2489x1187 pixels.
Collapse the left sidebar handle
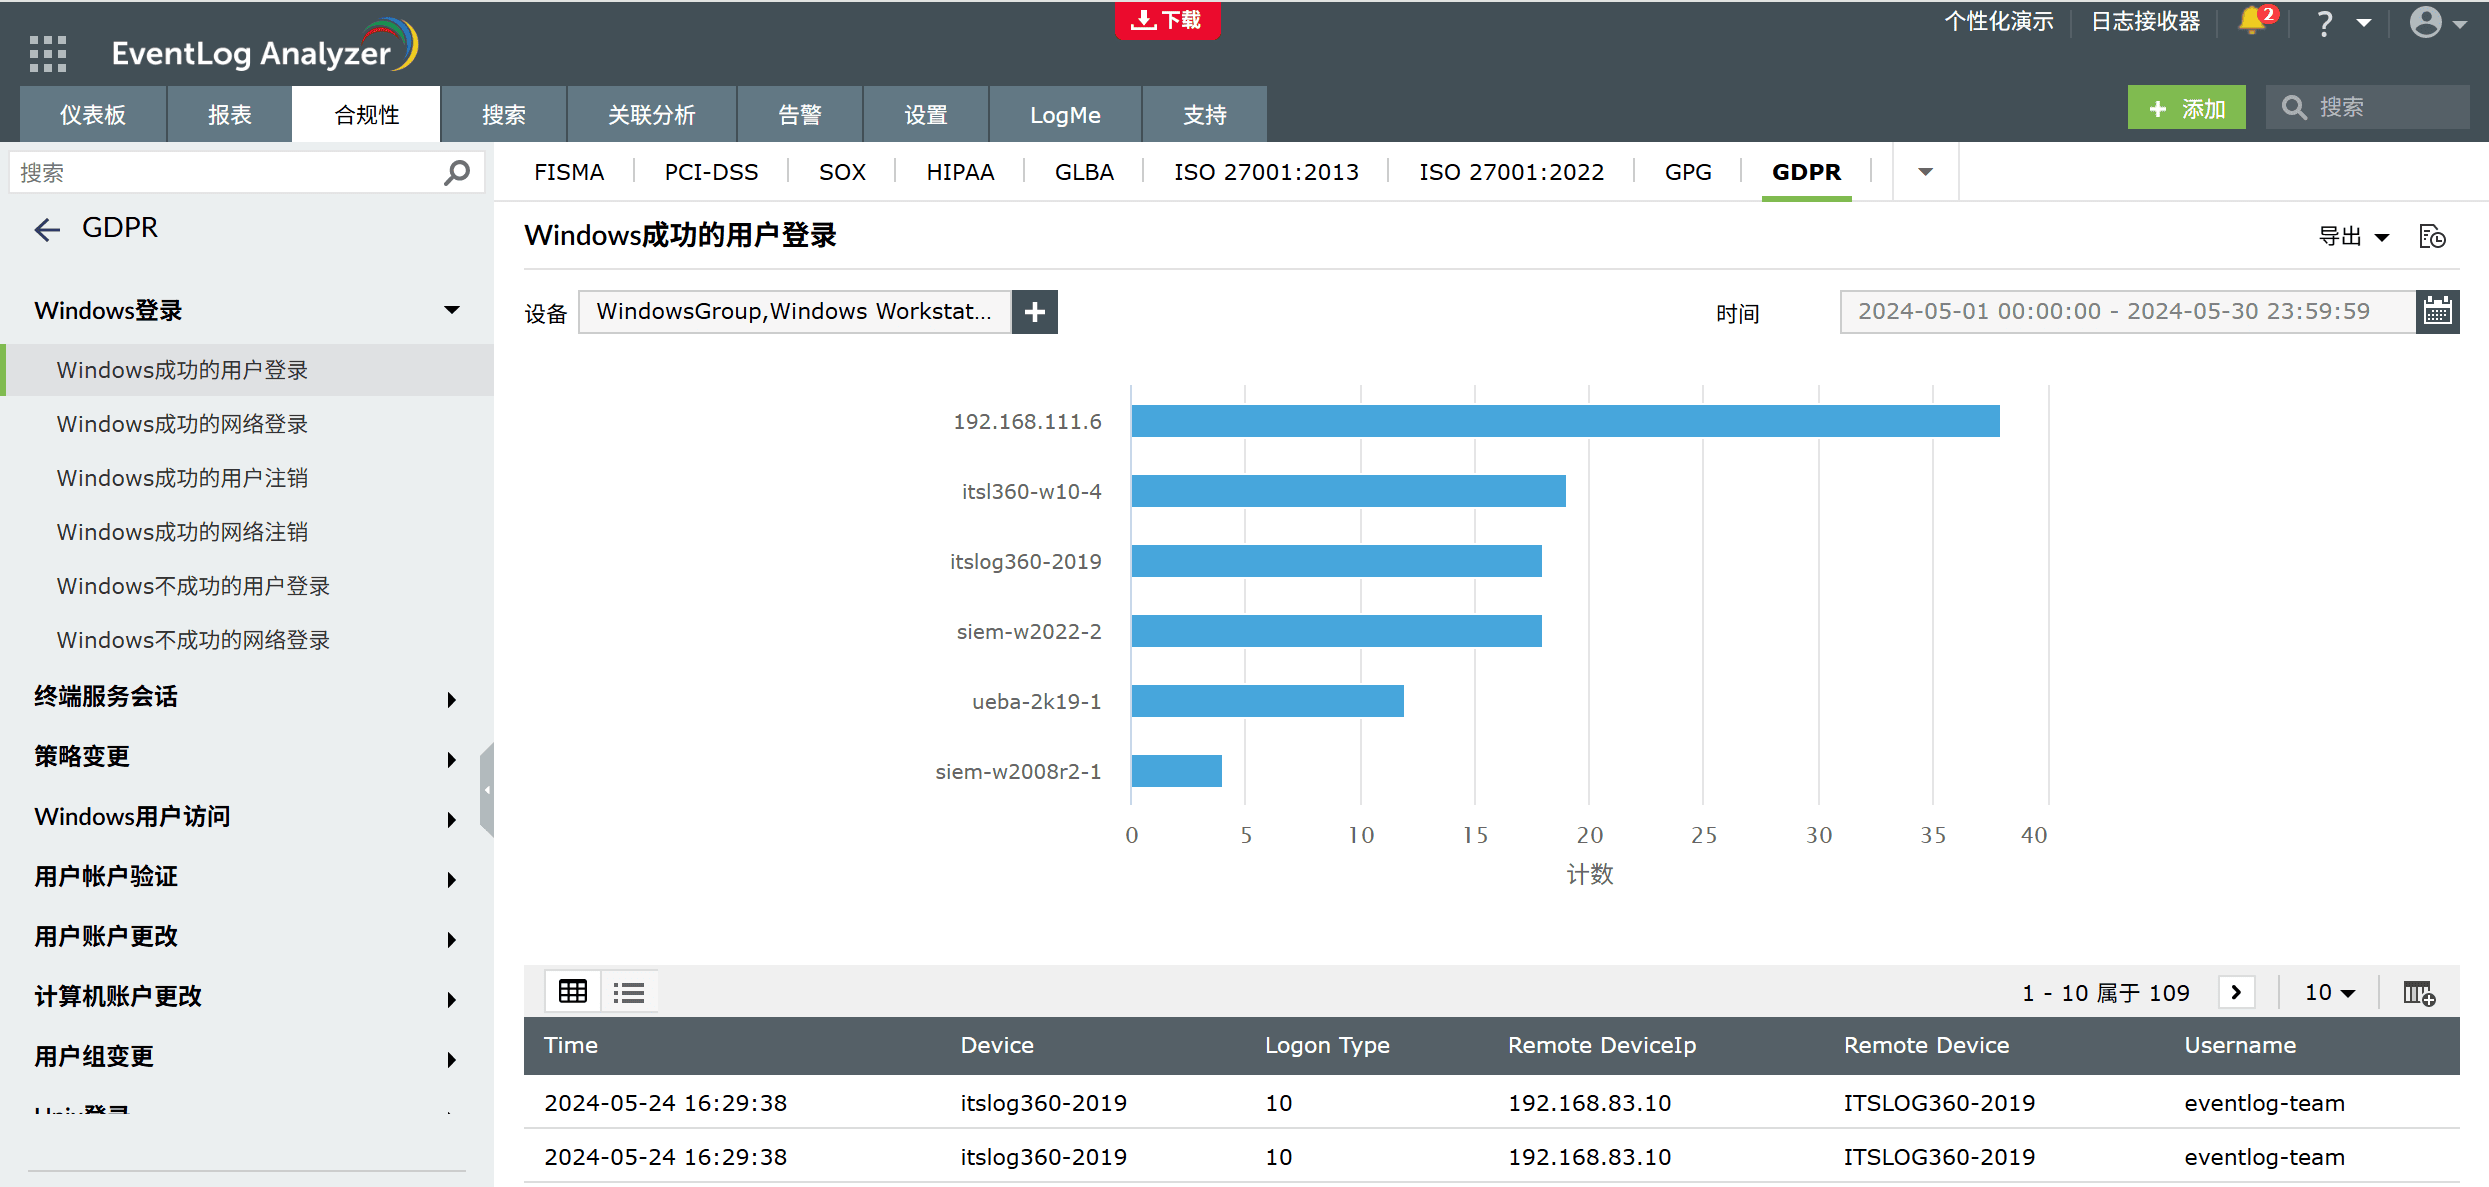click(x=487, y=790)
